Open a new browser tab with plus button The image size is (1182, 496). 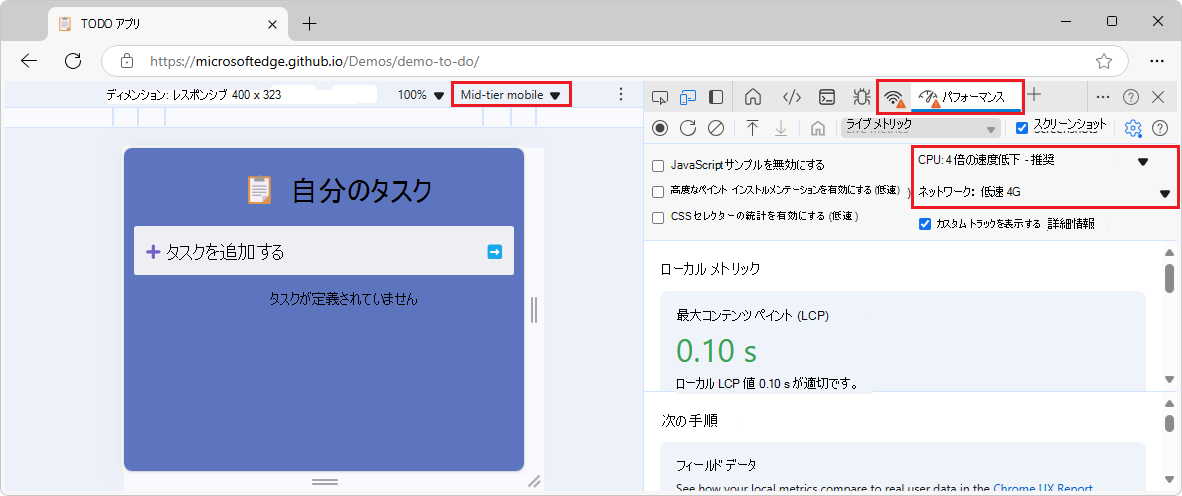[x=309, y=23]
